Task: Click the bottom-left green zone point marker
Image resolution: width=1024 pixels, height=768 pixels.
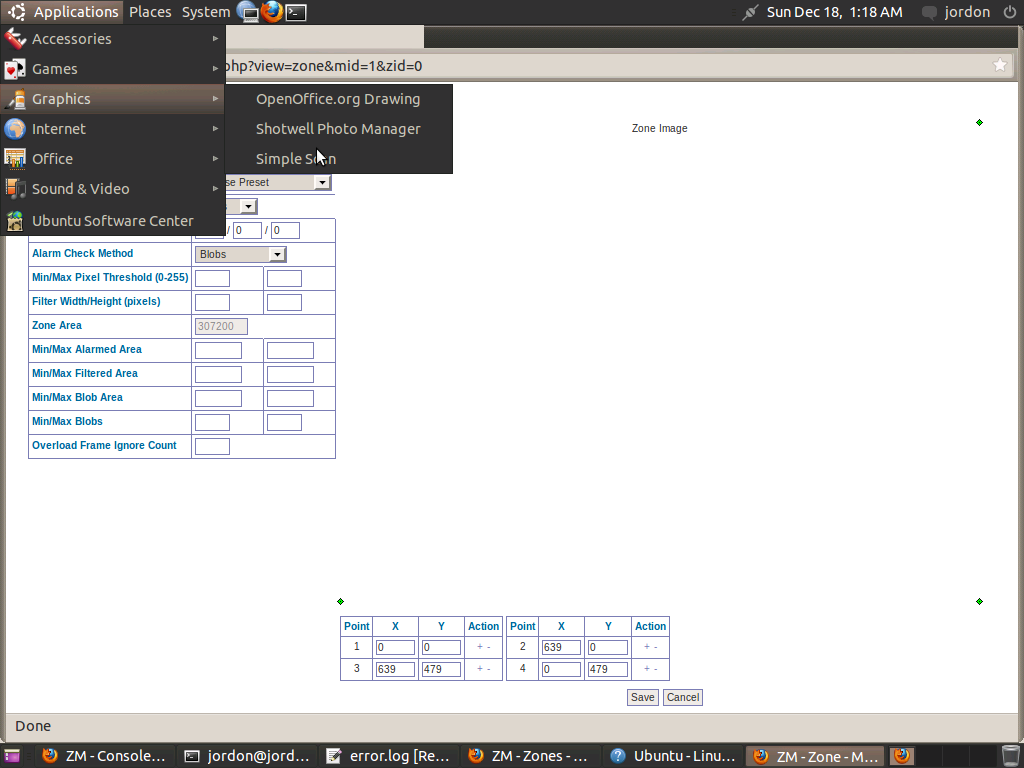Action: 340,601
